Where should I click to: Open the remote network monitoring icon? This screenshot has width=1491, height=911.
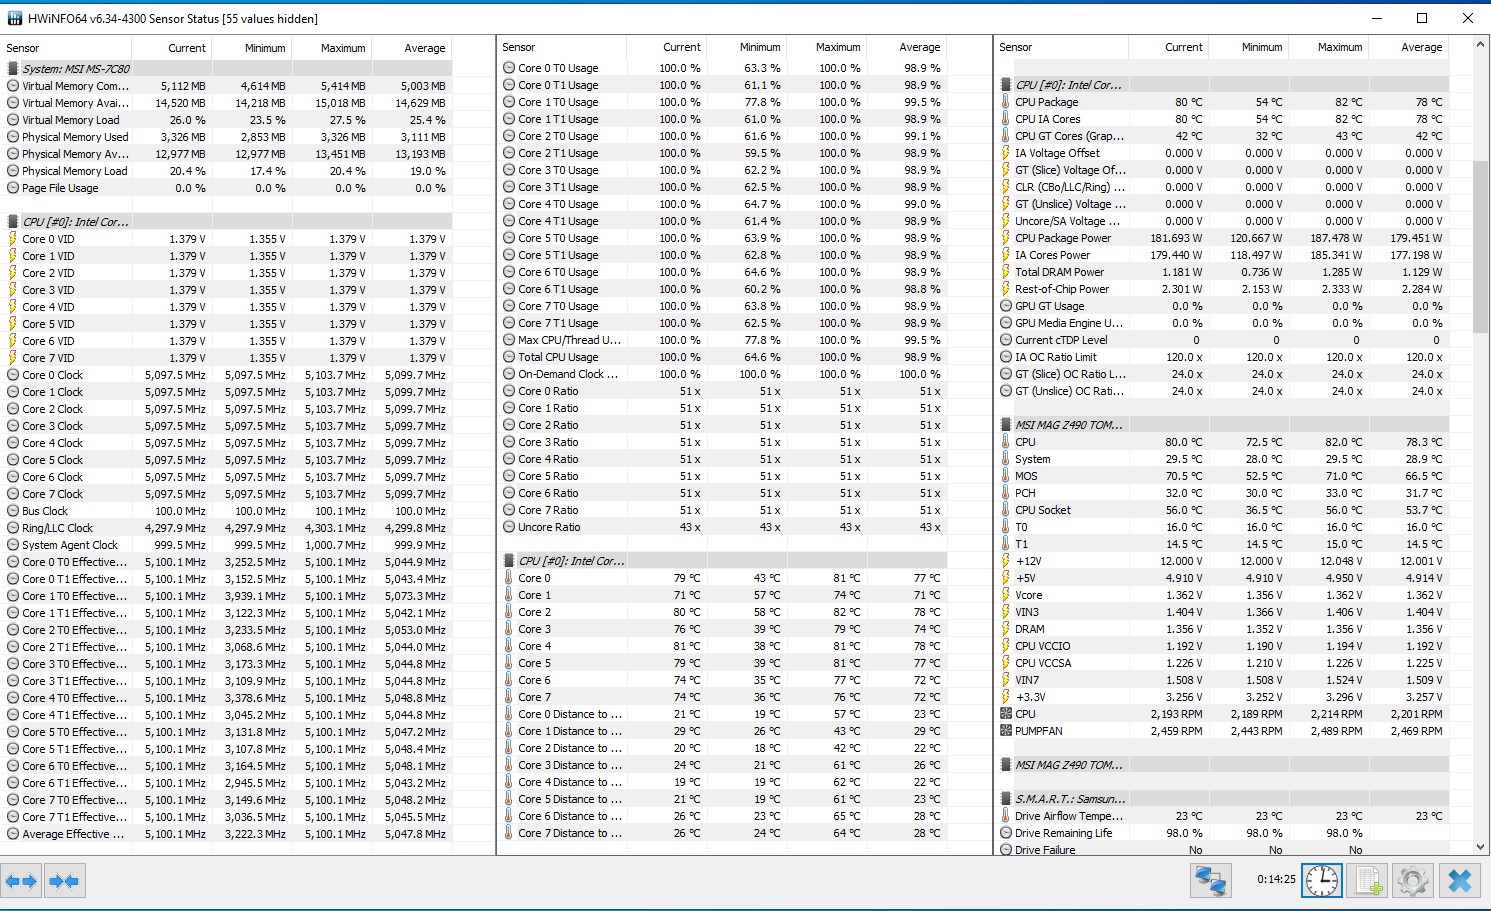(x=1210, y=881)
